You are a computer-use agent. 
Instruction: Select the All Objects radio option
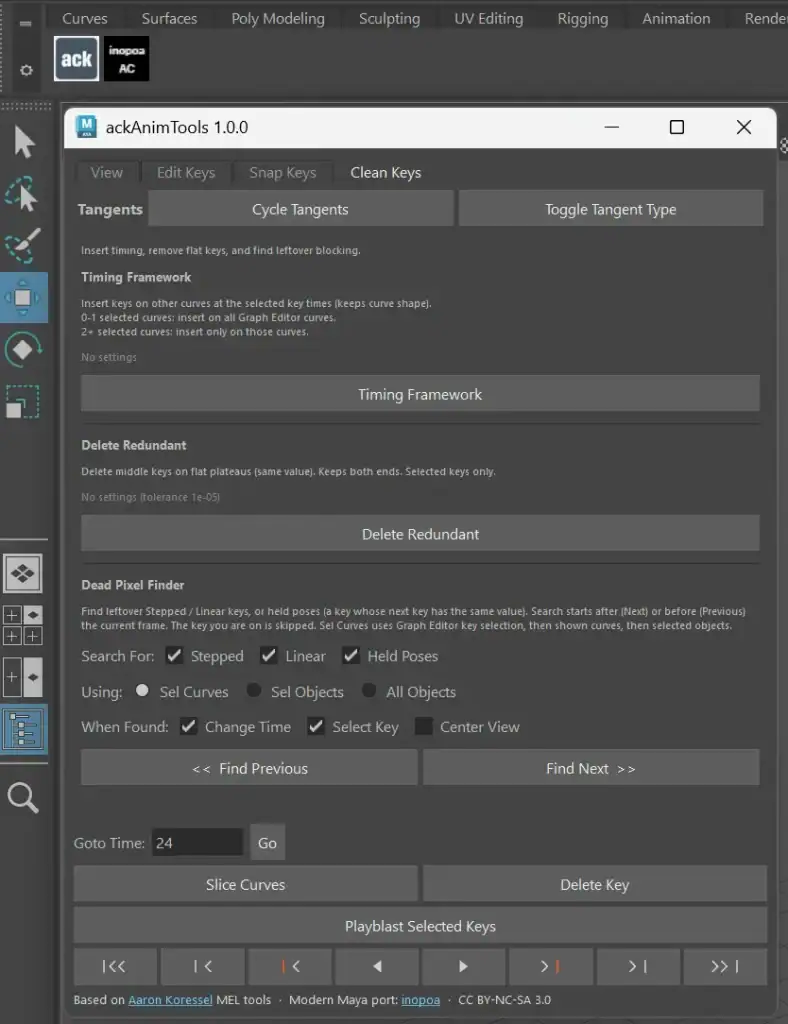click(x=369, y=691)
